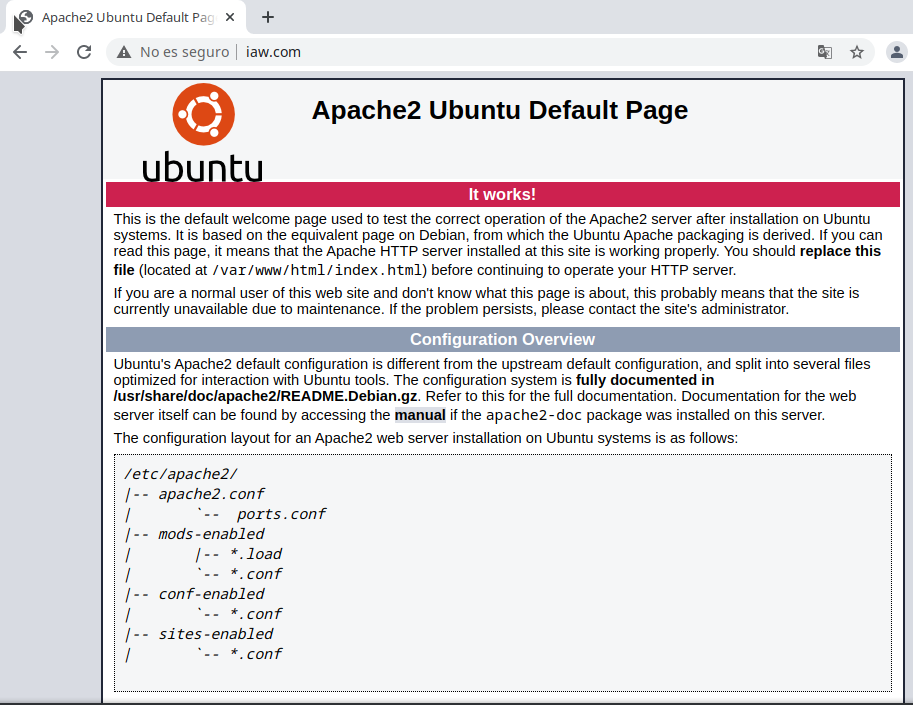The height and width of the screenshot is (705, 913).
Task: Click the Ubuntu logo image
Action: 203,132
